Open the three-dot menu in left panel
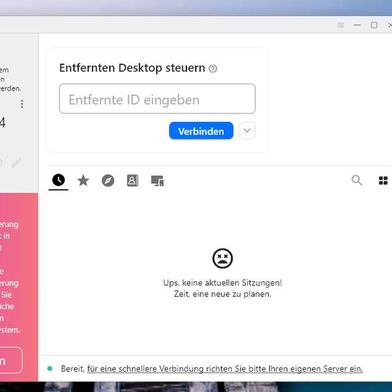The image size is (392, 392). click(x=22, y=104)
